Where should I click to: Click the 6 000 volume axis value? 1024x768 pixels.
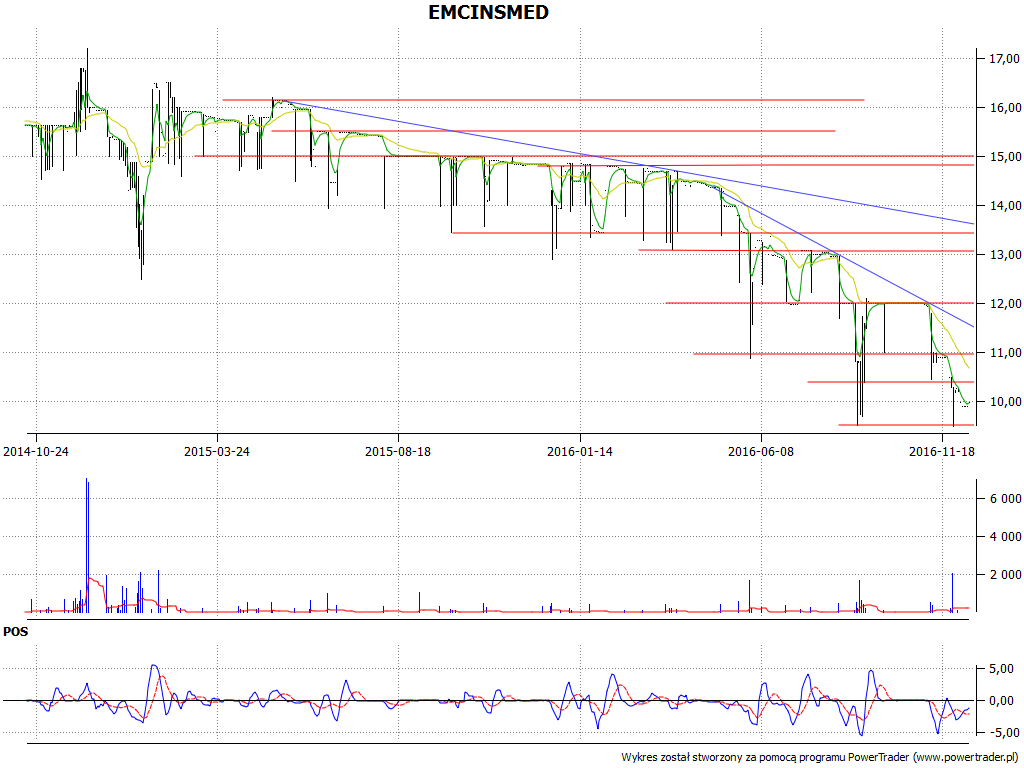pos(1006,499)
